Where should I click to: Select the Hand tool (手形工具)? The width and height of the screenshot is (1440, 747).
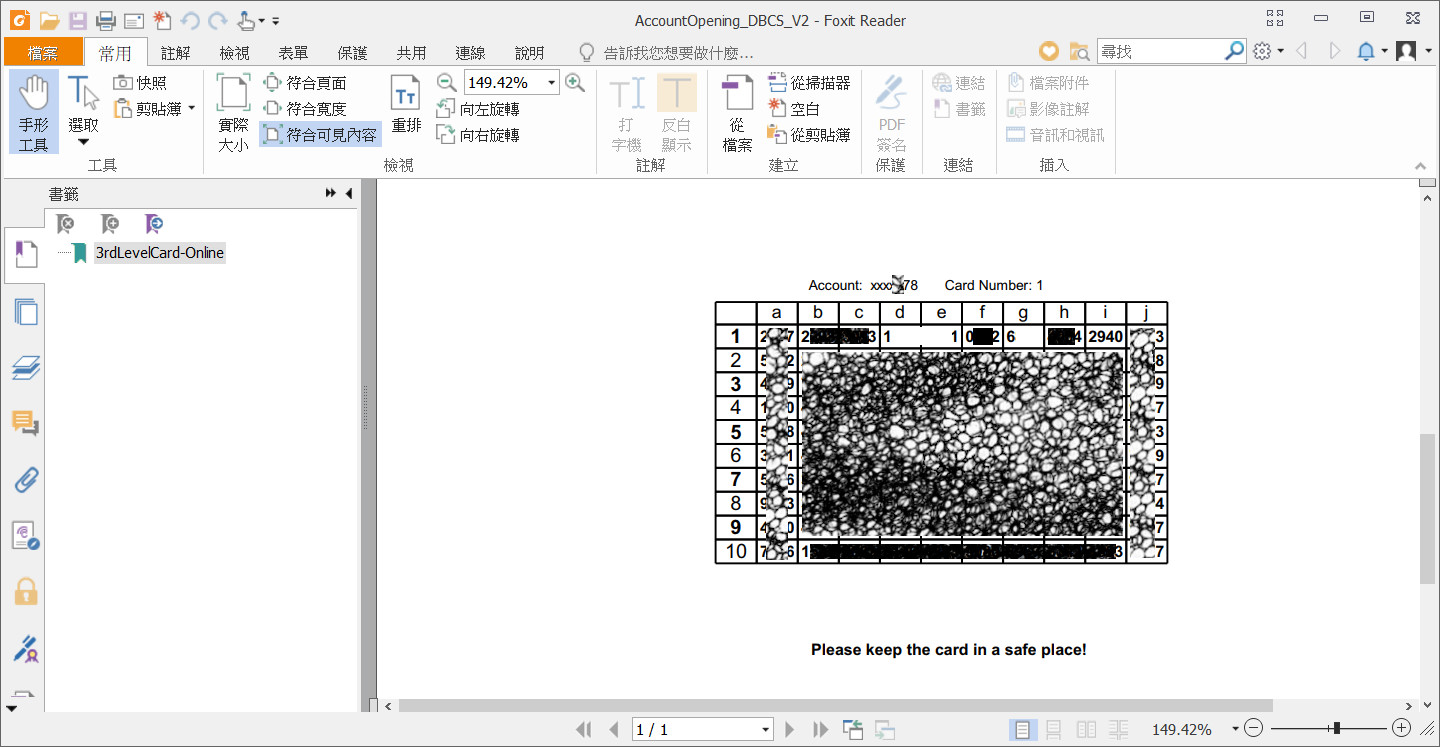[x=34, y=112]
